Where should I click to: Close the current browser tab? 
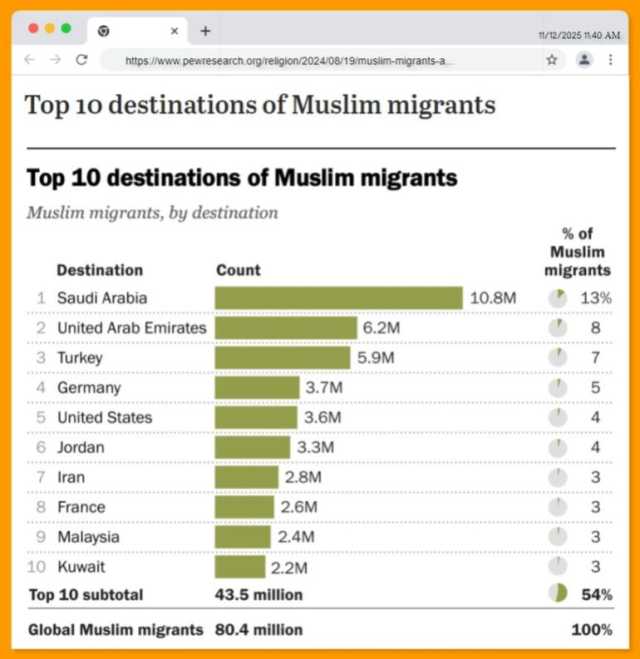click(x=175, y=31)
